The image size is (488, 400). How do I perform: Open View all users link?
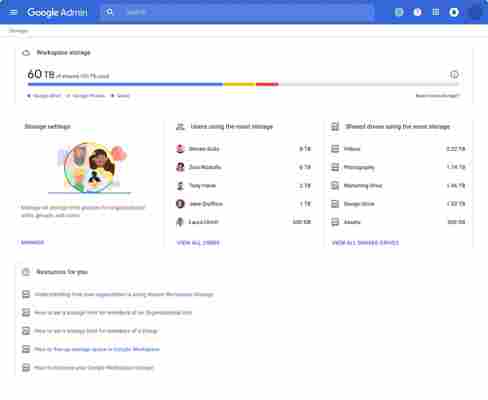pyautogui.click(x=198, y=243)
